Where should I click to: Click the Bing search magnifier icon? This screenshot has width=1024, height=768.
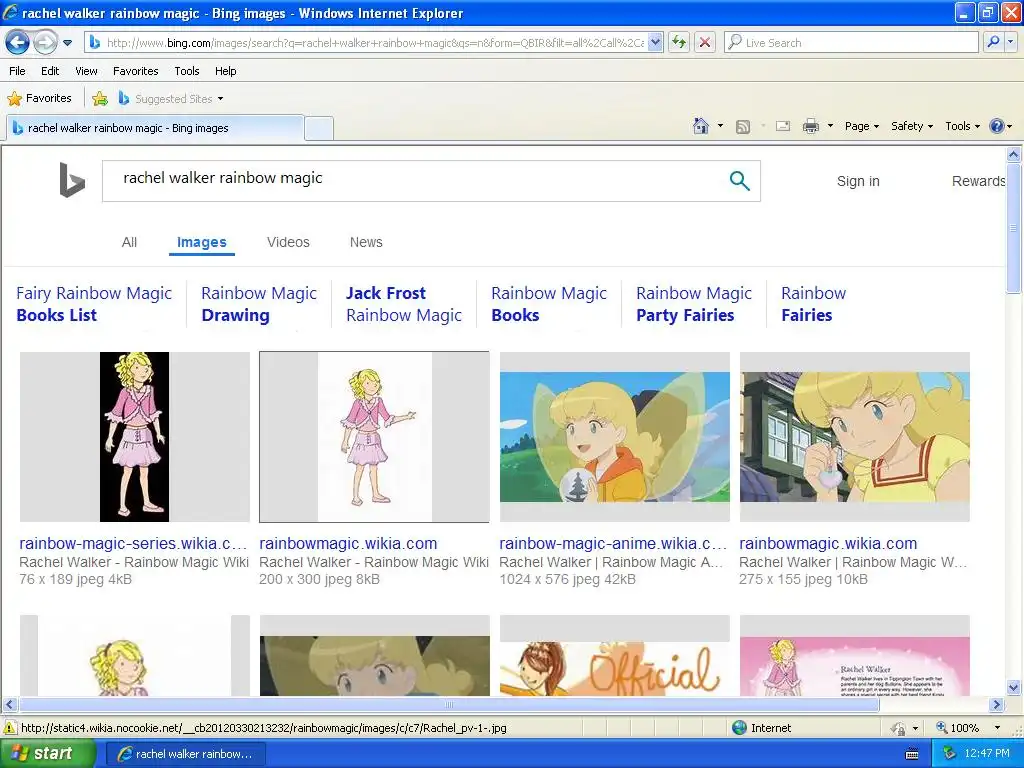(739, 181)
